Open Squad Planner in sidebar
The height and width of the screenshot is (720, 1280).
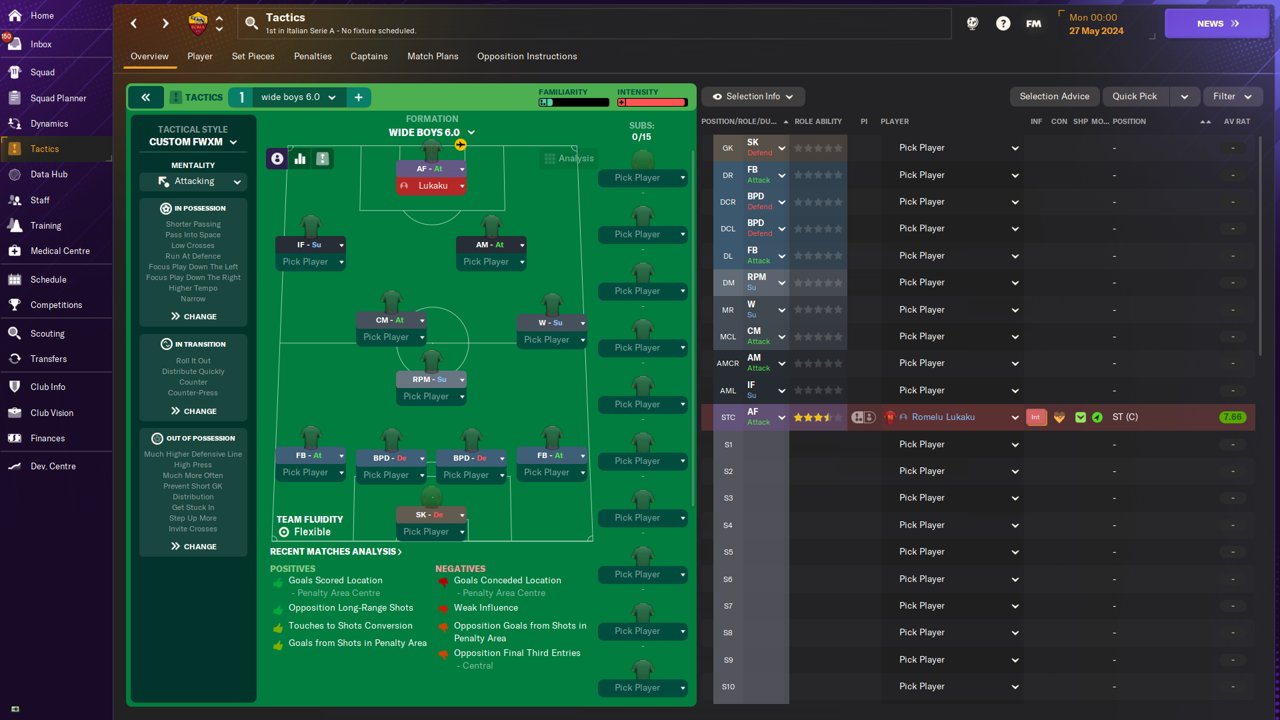click(58, 98)
